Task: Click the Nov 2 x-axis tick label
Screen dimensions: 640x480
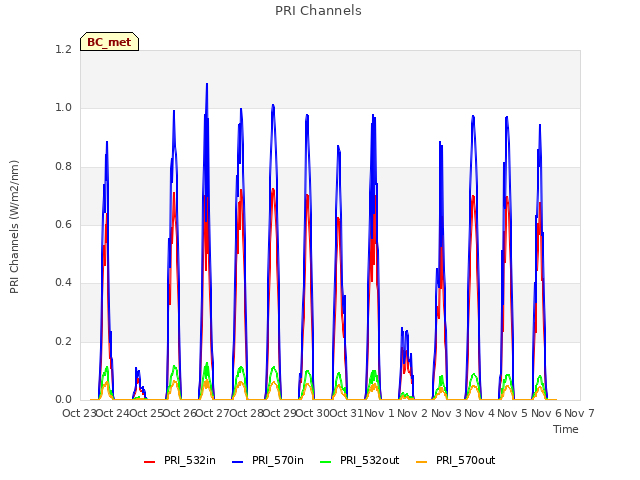Action: point(413,413)
